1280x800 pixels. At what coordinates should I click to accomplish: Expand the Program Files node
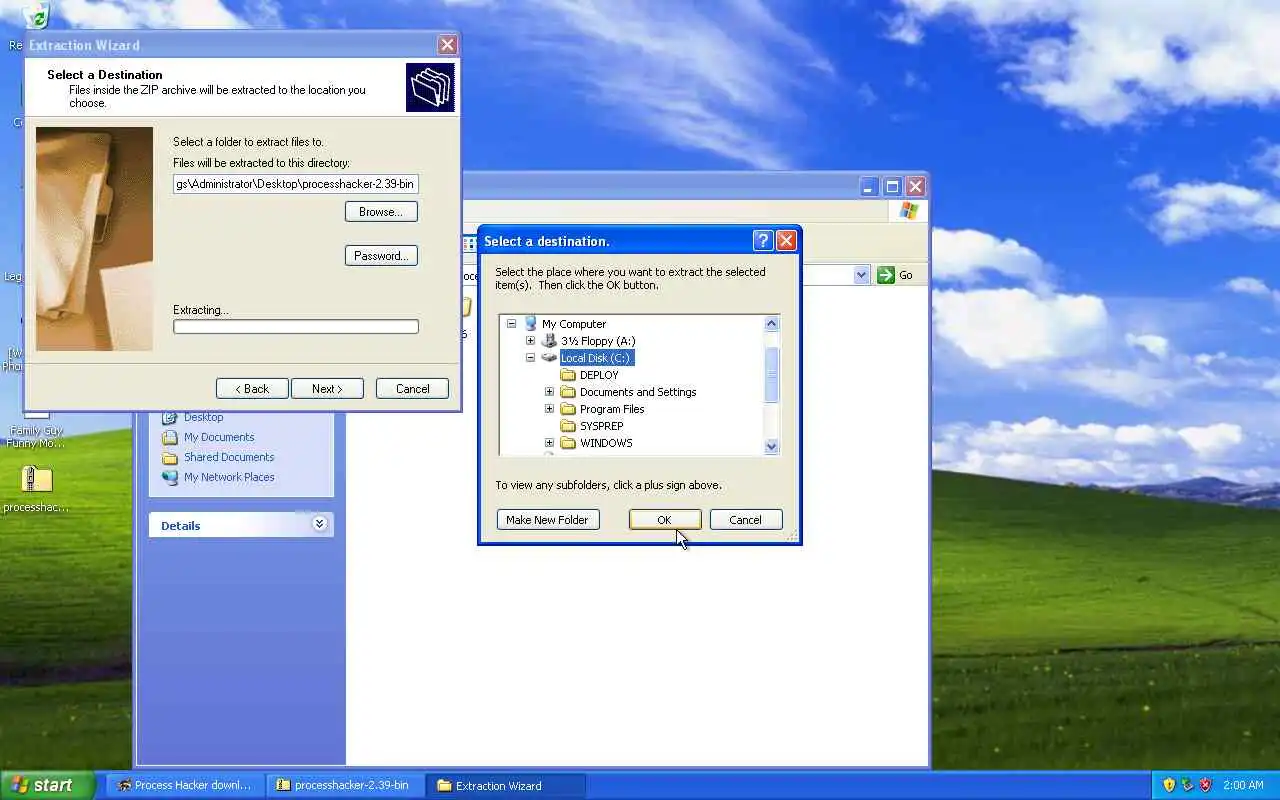coord(549,409)
